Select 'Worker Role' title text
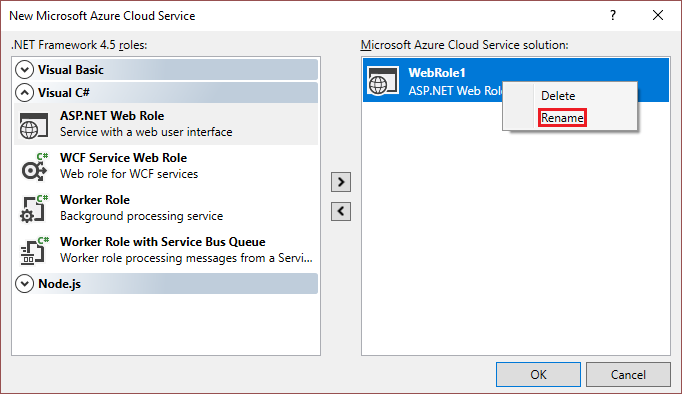682x394 pixels. click(95, 200)
